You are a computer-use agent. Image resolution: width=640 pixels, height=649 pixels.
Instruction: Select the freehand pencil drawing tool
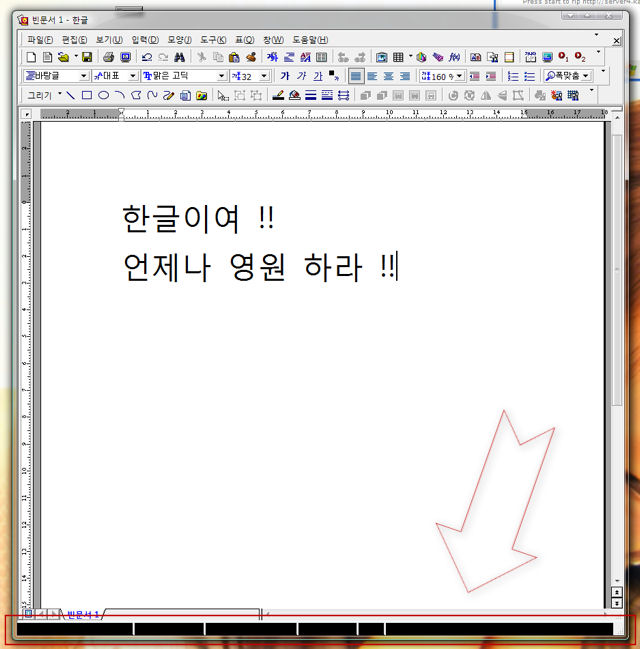(x=168, y=96)
